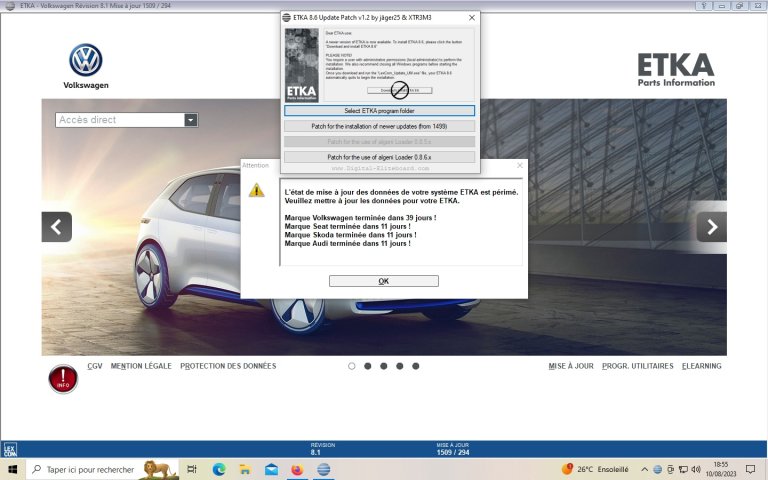Viewport: 768px width, 480px height.
Task: Open File Explorer from taskbar
Action: pyautogui.click(x=245, y=469)
